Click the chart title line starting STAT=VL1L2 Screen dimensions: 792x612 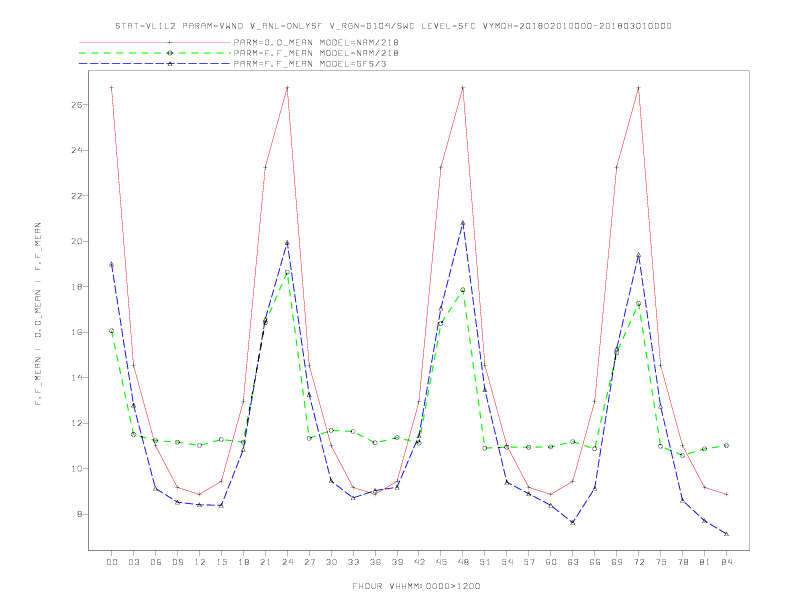tap(393, 26)
